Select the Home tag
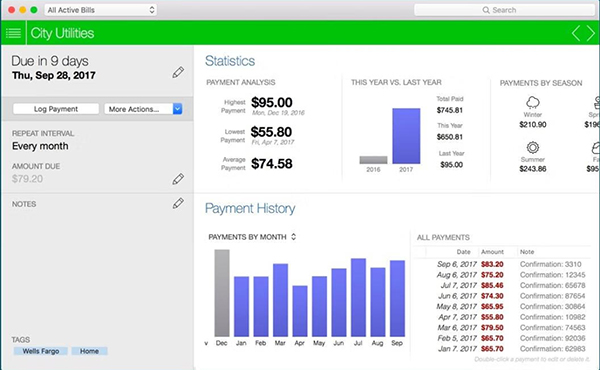The image size is (600, 370). pos(89,351)
